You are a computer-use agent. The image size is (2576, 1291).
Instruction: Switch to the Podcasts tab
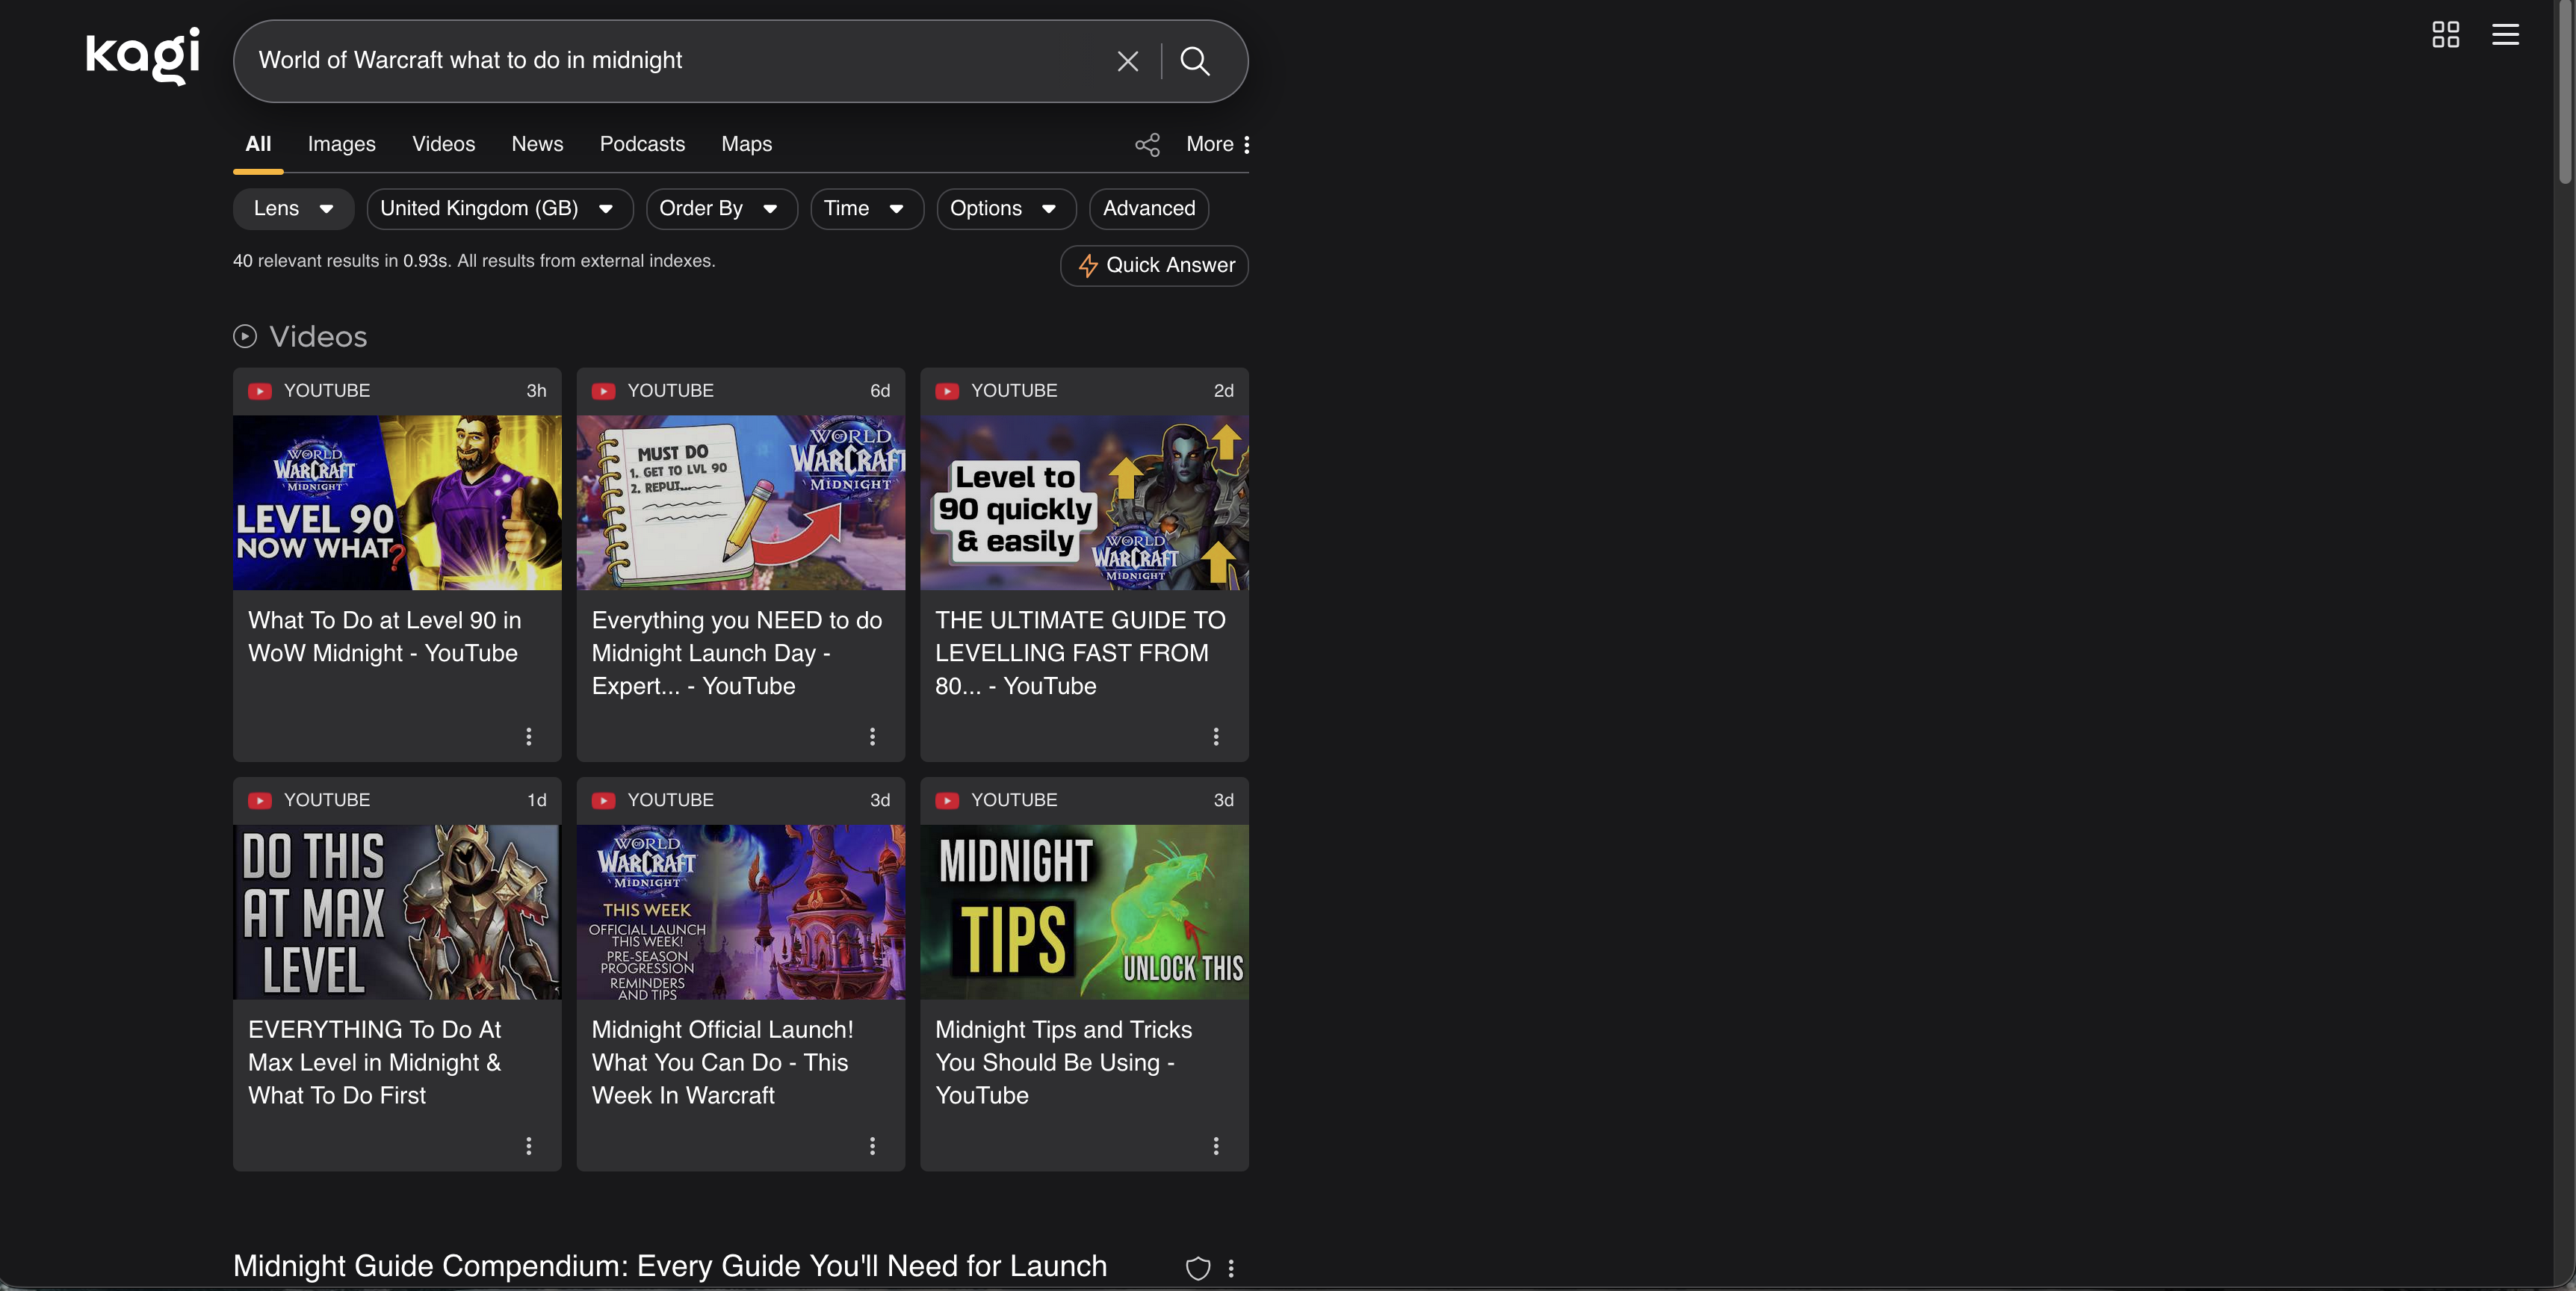(x=642, y=145)
